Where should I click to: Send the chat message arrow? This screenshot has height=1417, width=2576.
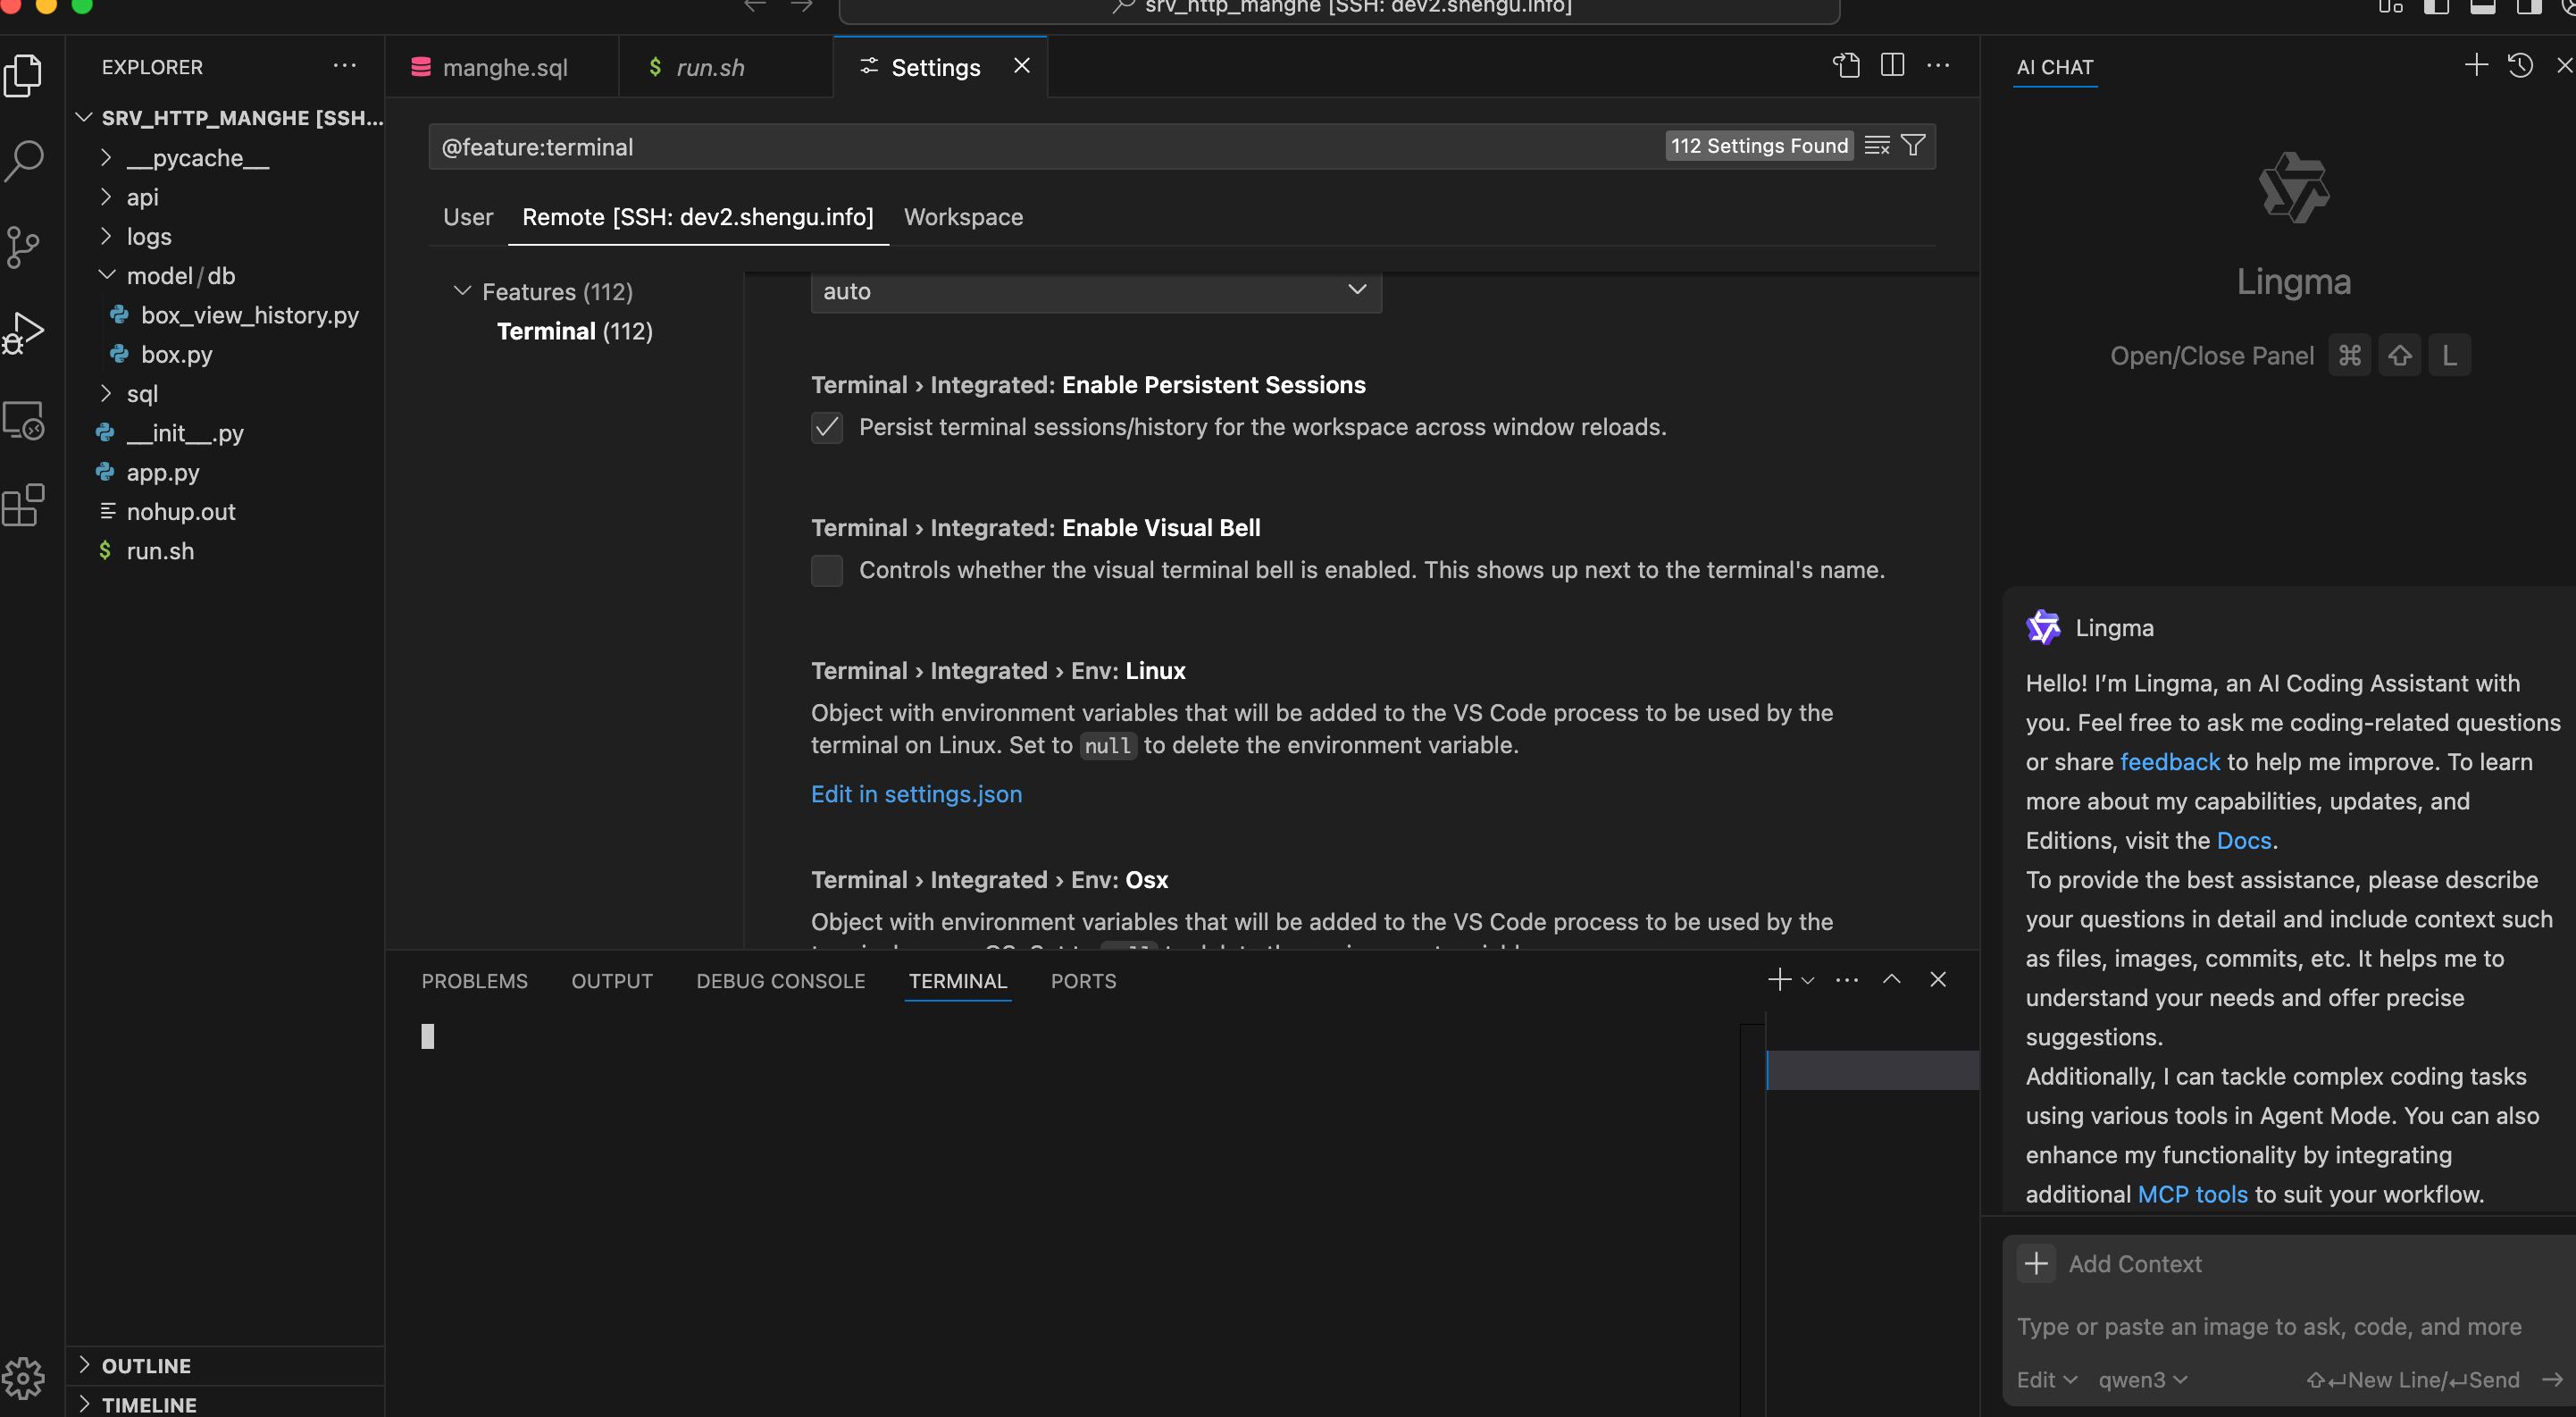[2551, 1380]
